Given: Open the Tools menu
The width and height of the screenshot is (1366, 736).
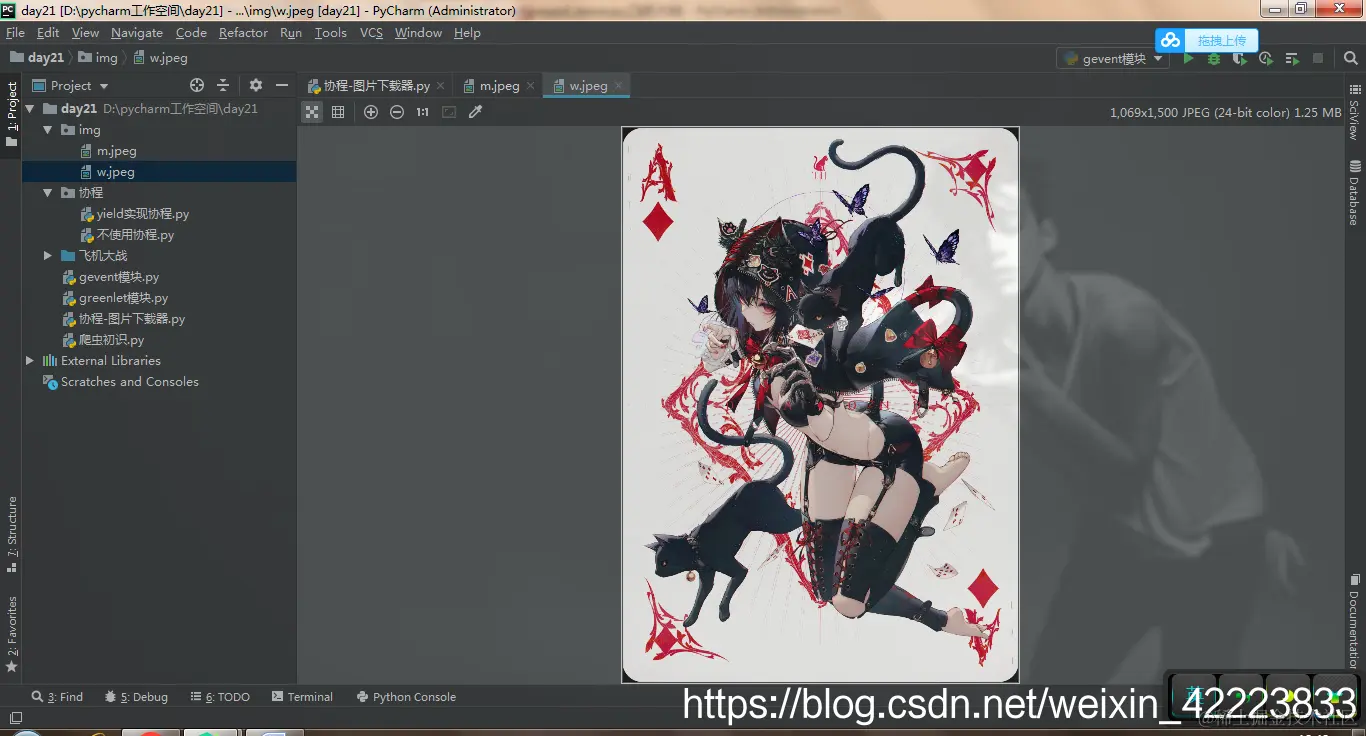Looking at the screenshot, I should point(330,33).
